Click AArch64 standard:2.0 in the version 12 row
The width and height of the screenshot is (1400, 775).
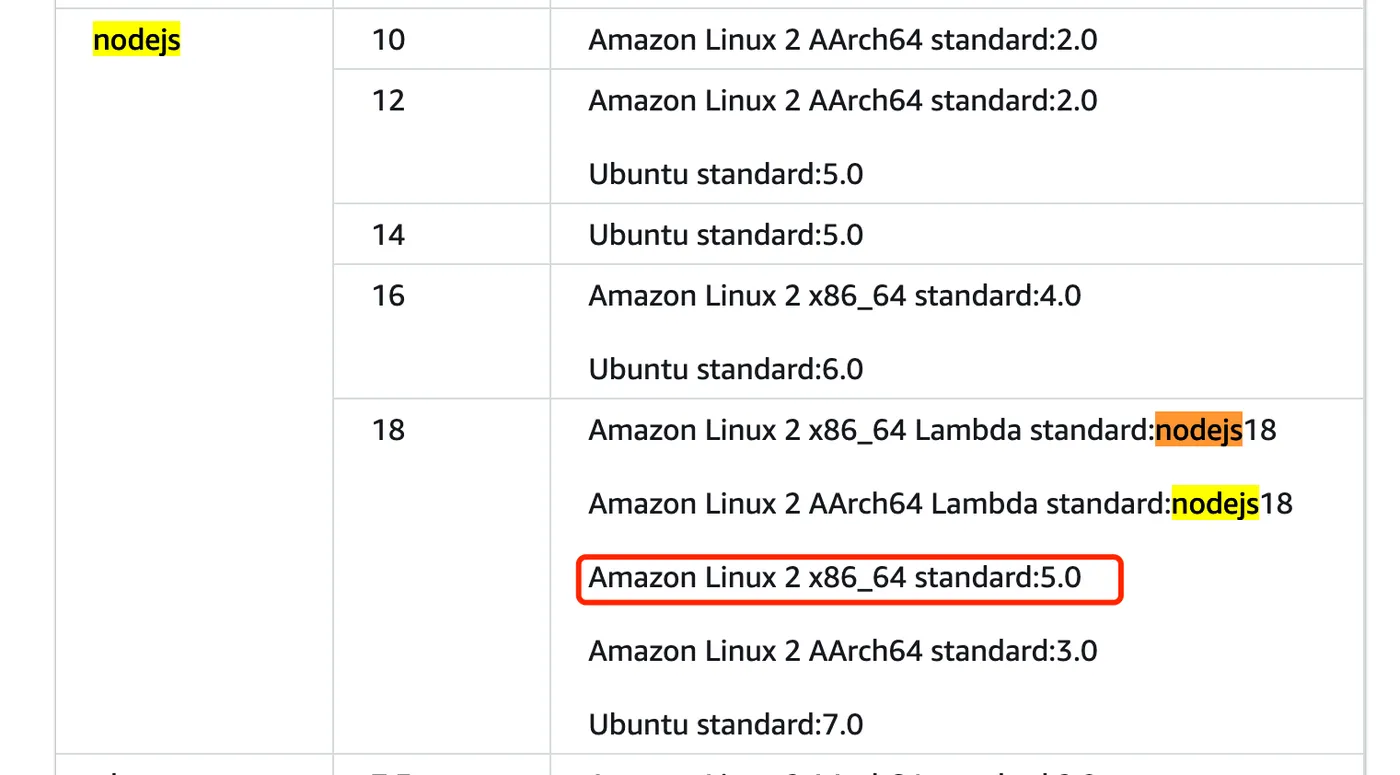pos(842,100)
